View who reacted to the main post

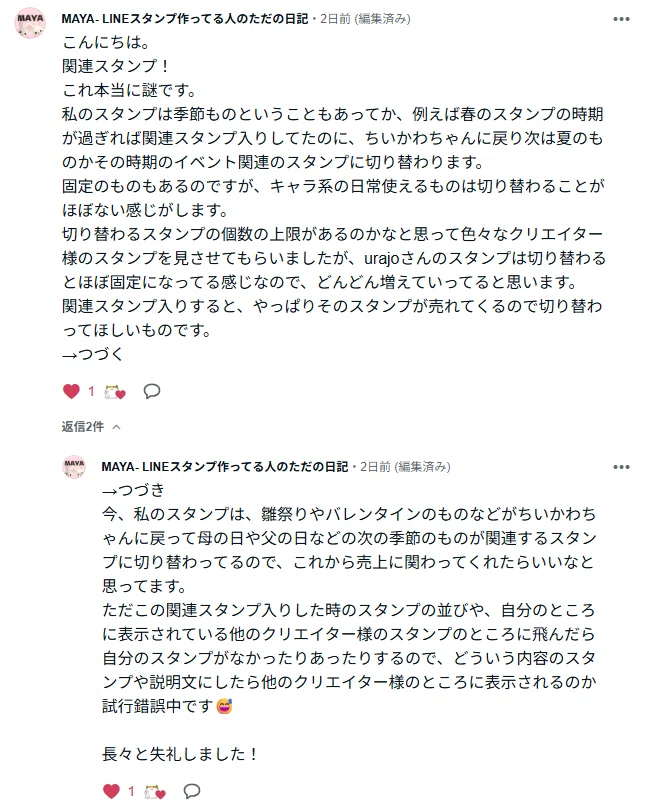tap(115, 392)
